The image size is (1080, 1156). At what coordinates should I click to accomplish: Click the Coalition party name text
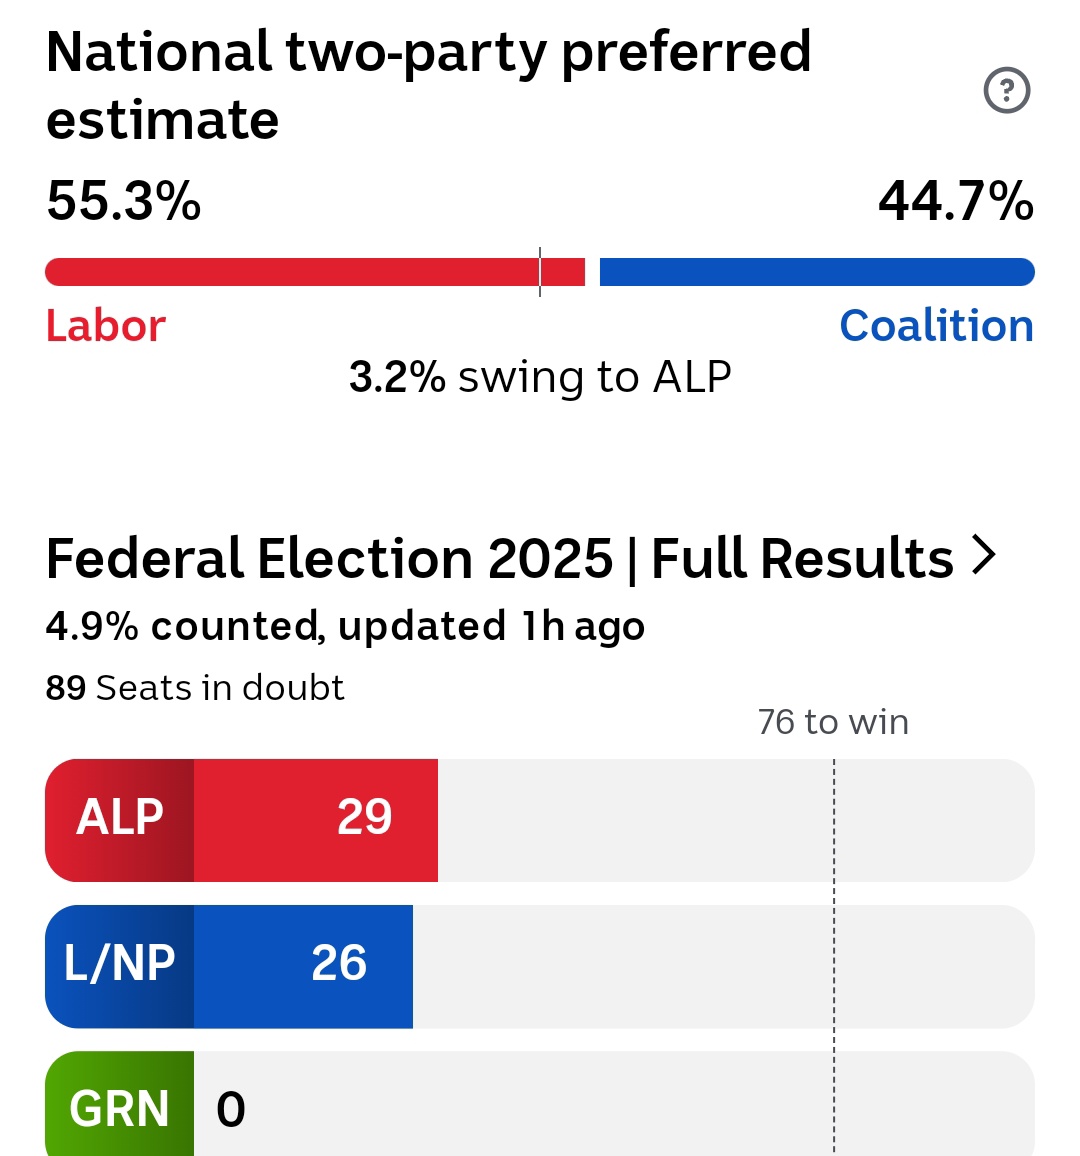point(936,325)
